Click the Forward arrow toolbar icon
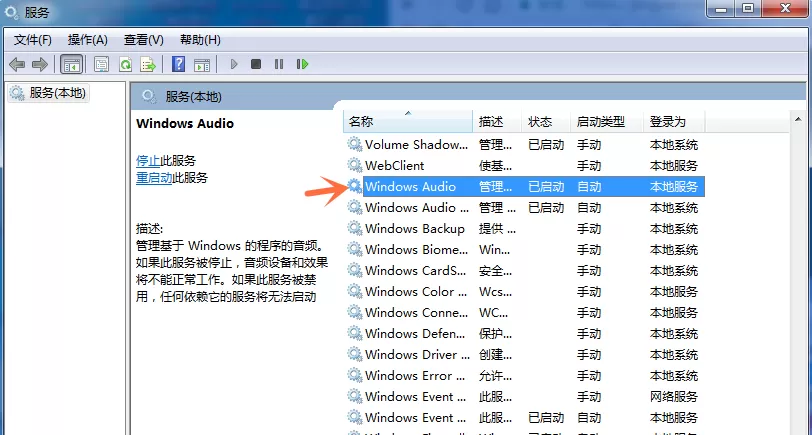 coord(40,64)
